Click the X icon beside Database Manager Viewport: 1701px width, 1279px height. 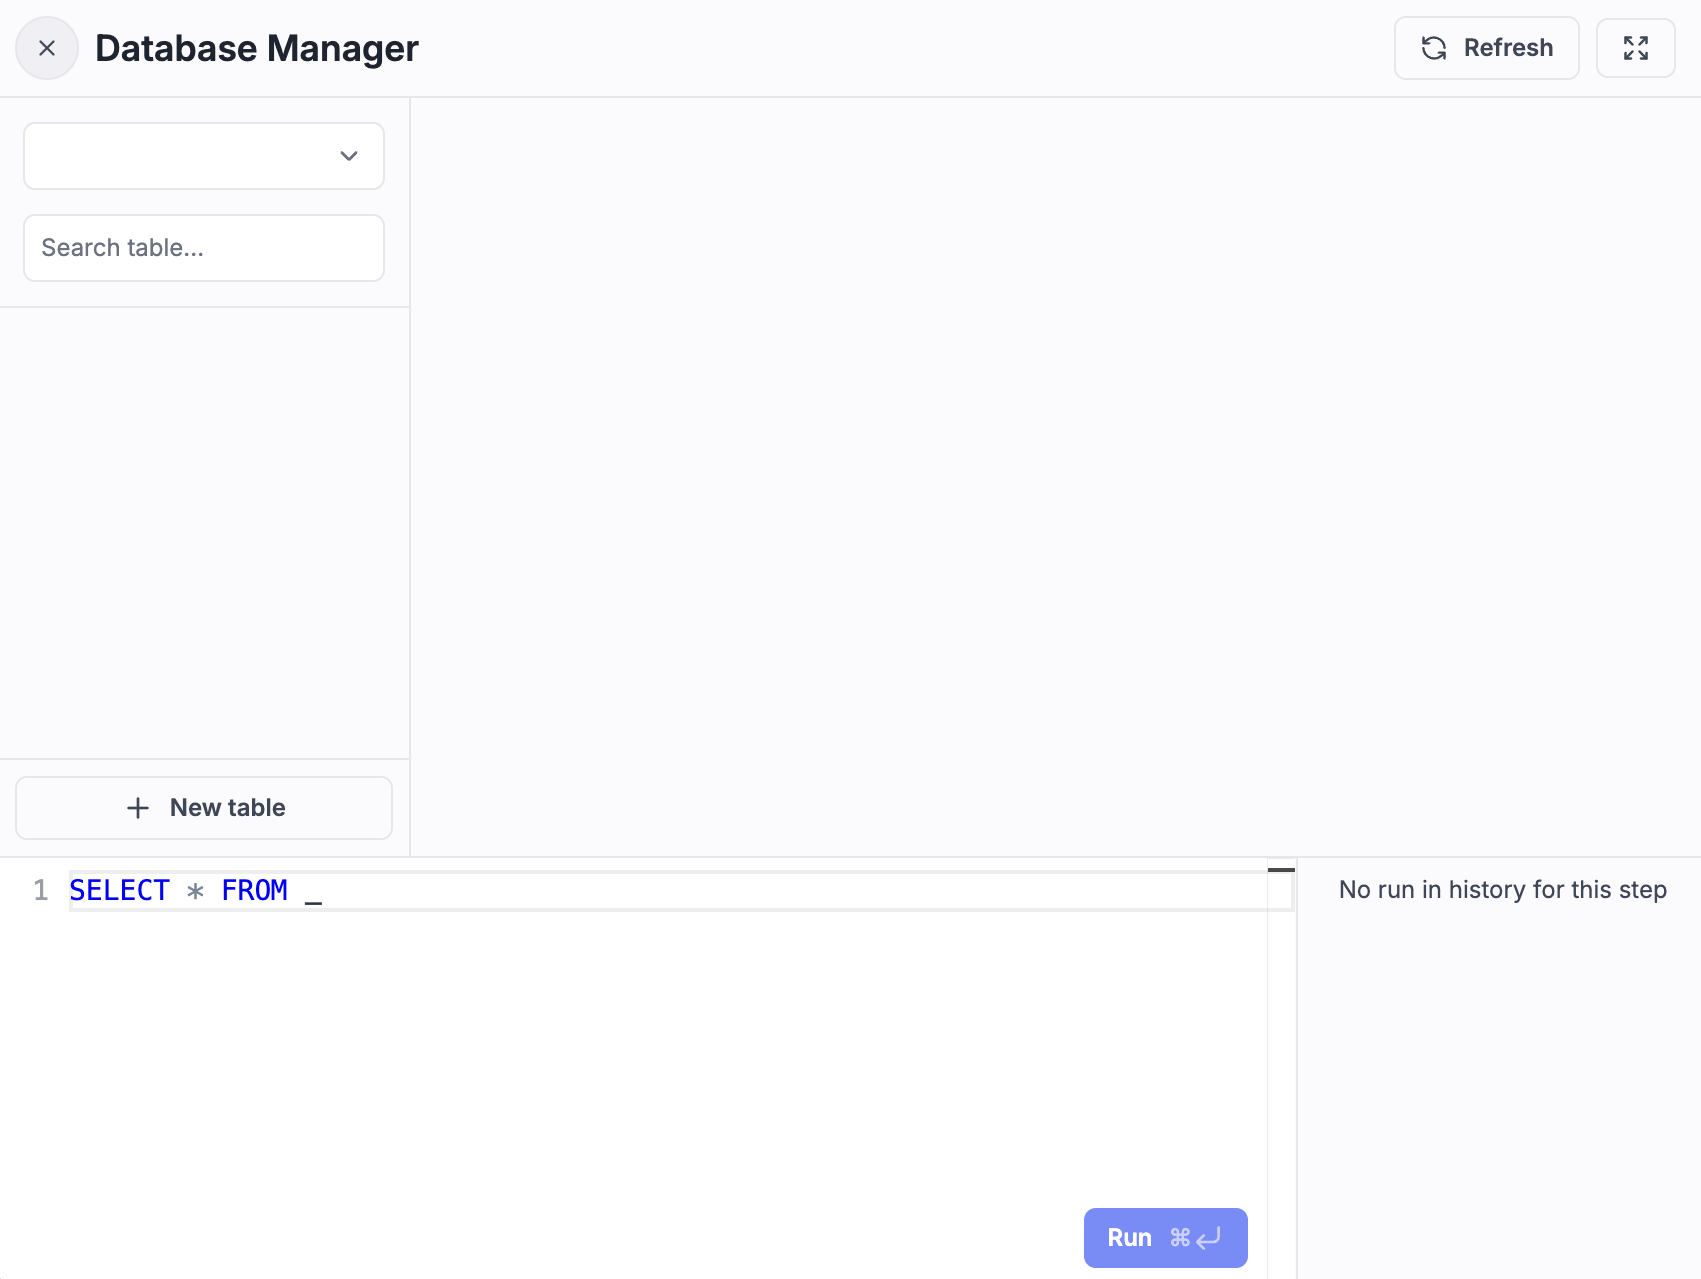click(x=46, y=47)
